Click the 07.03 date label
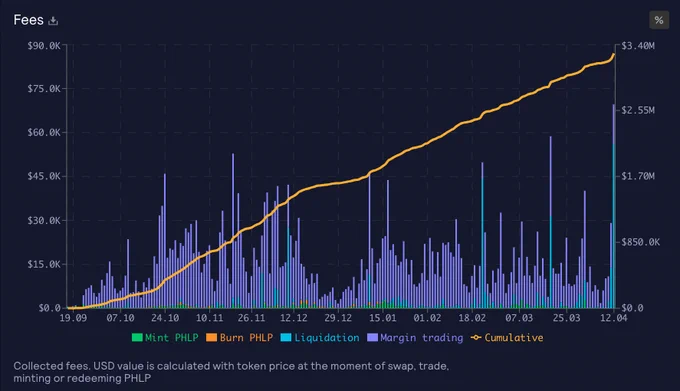The image size is (680, 391). click(519, 318)
